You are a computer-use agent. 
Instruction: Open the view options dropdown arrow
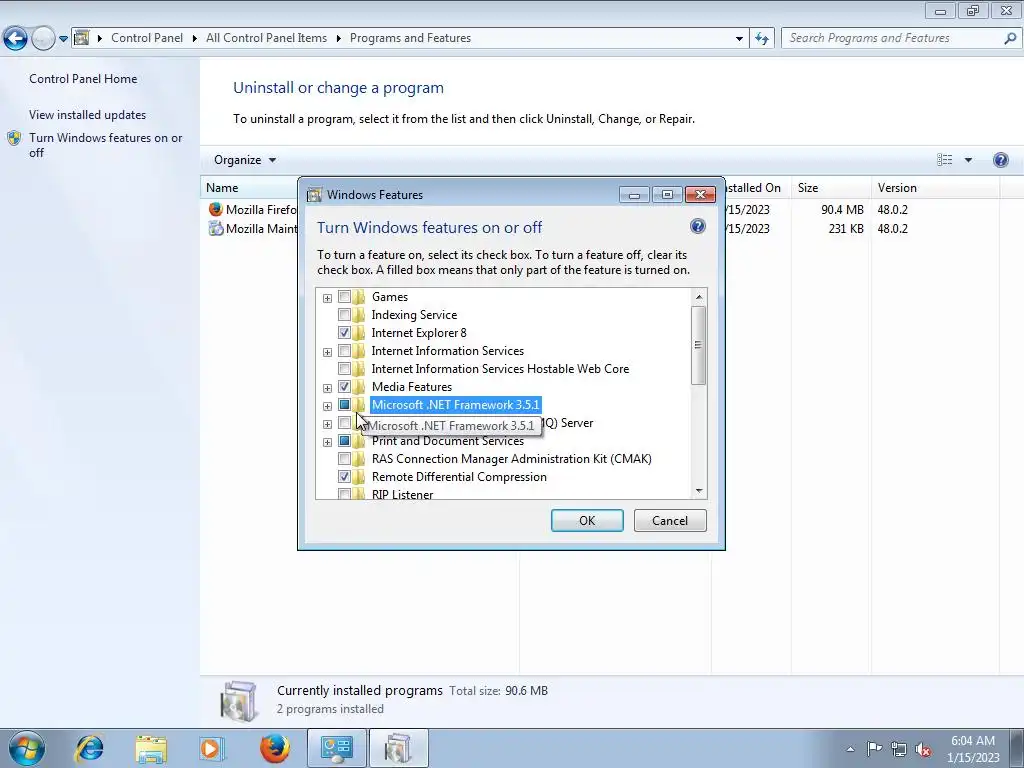968,160
